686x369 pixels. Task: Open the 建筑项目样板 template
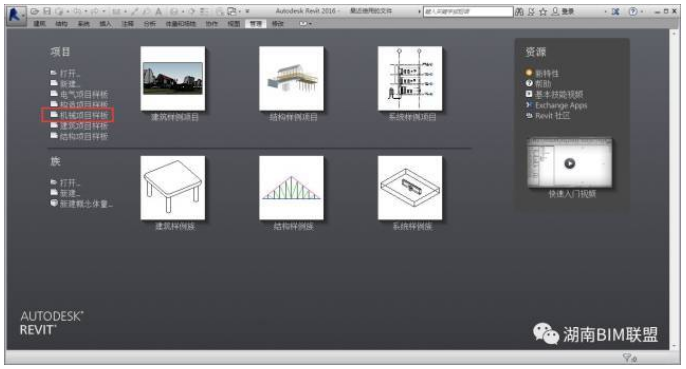pos(84,126)
